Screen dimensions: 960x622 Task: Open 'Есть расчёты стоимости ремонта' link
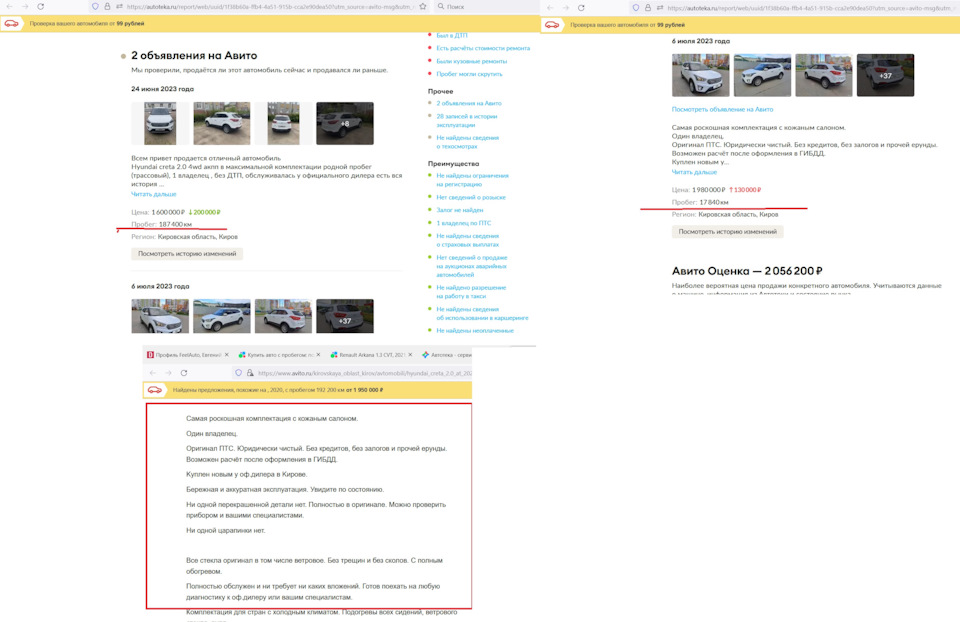(483, 48)
